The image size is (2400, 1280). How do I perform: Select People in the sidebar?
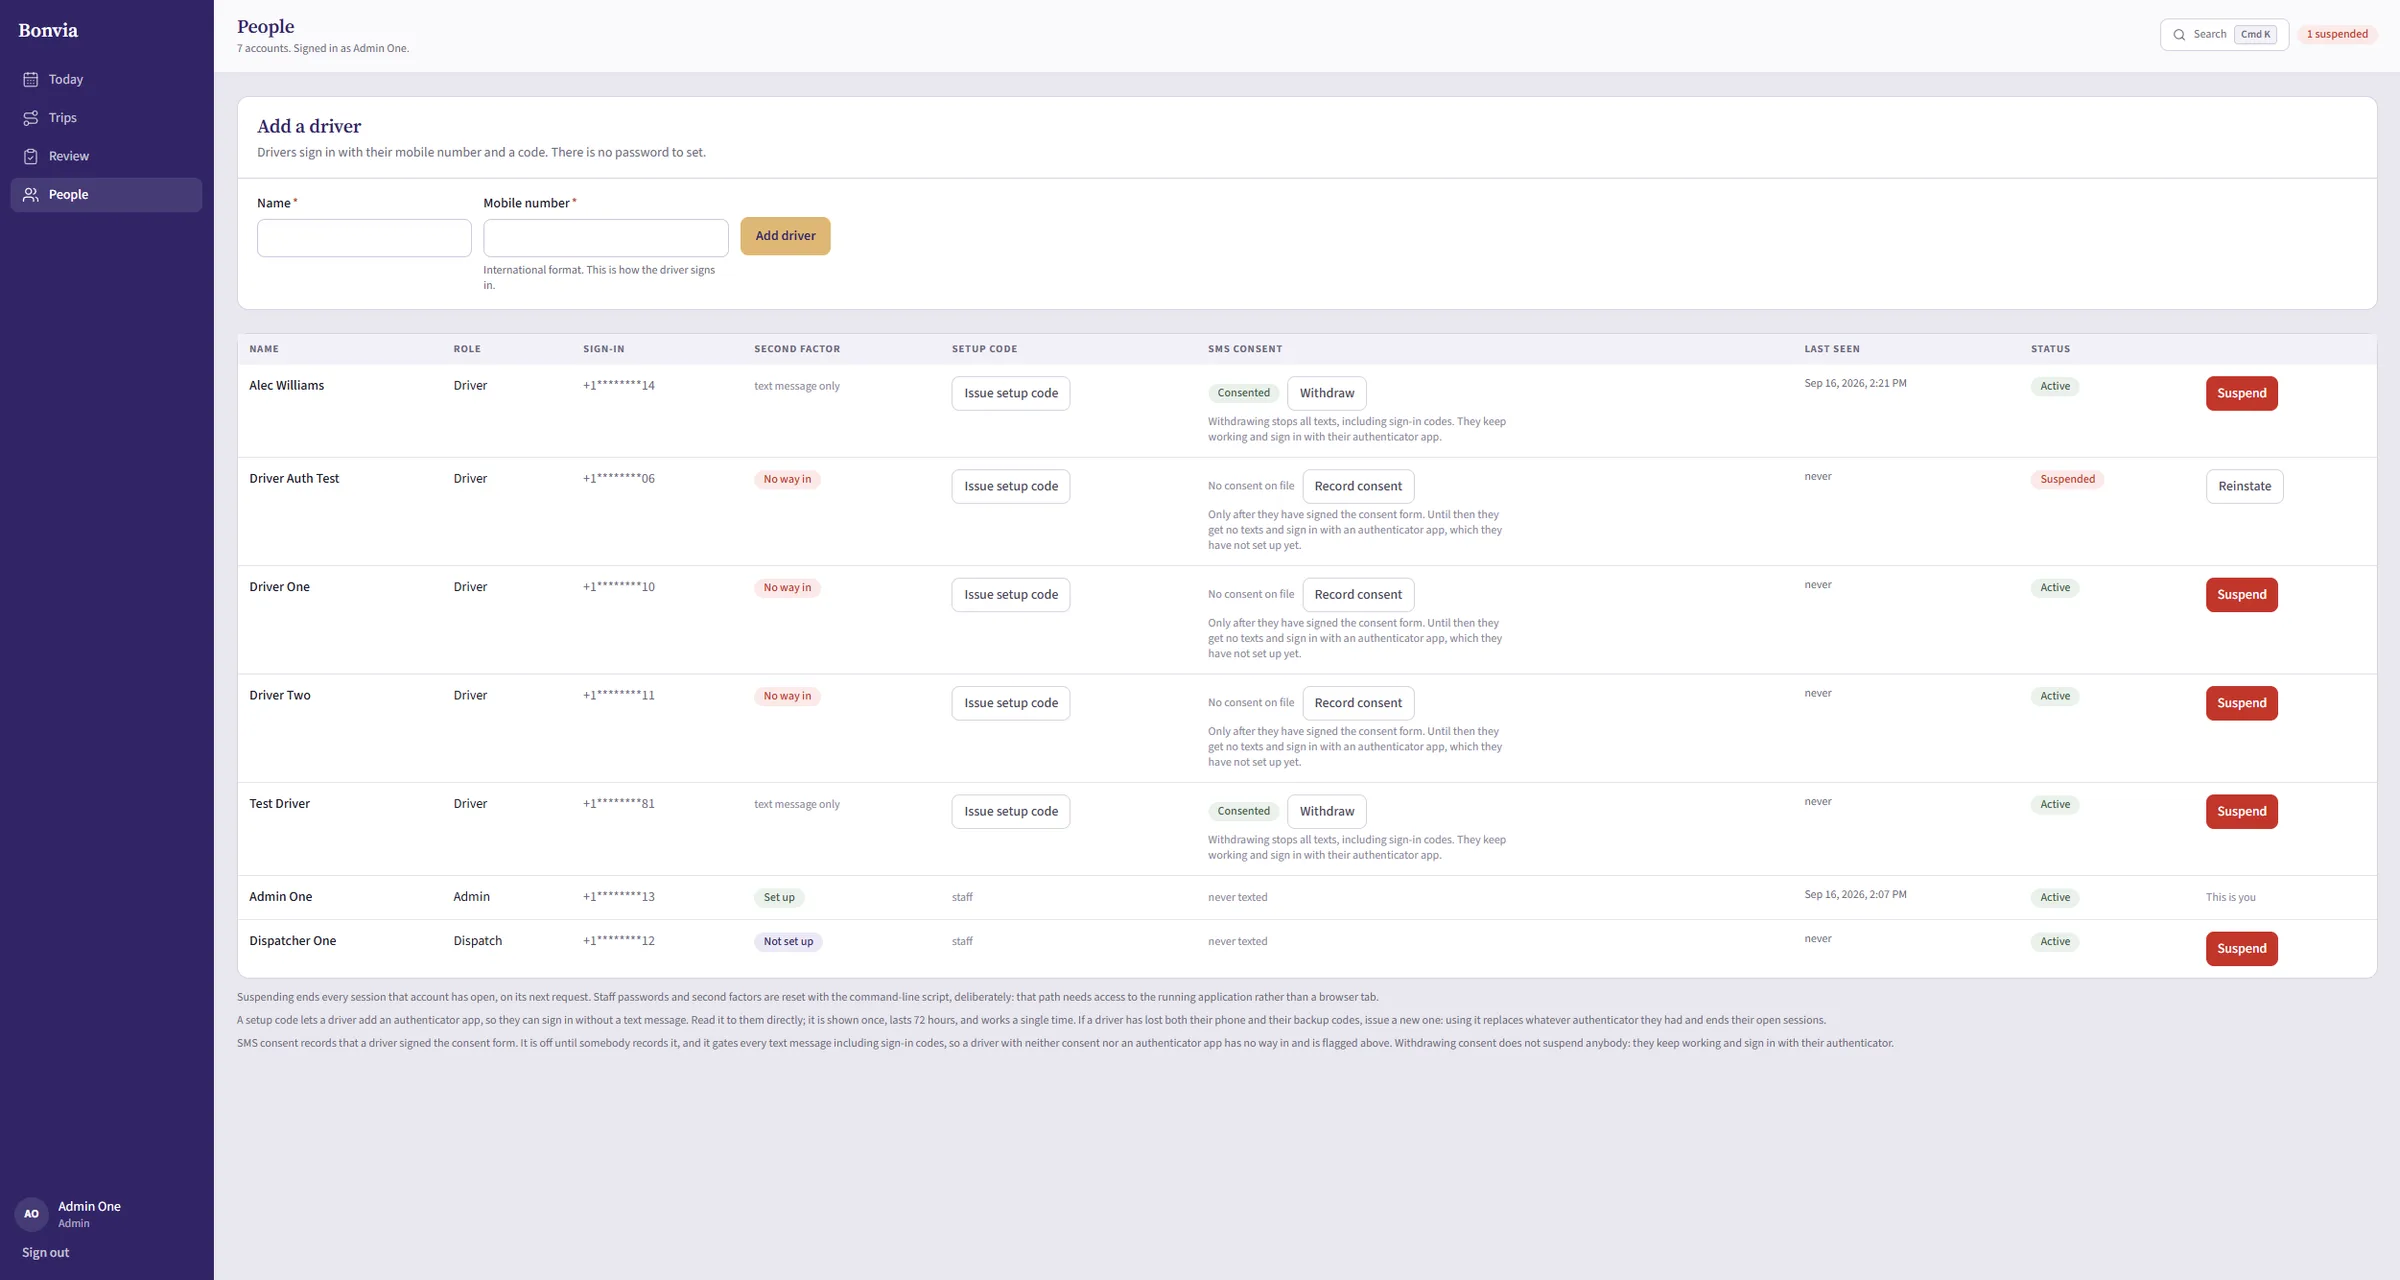coord(106,195)
